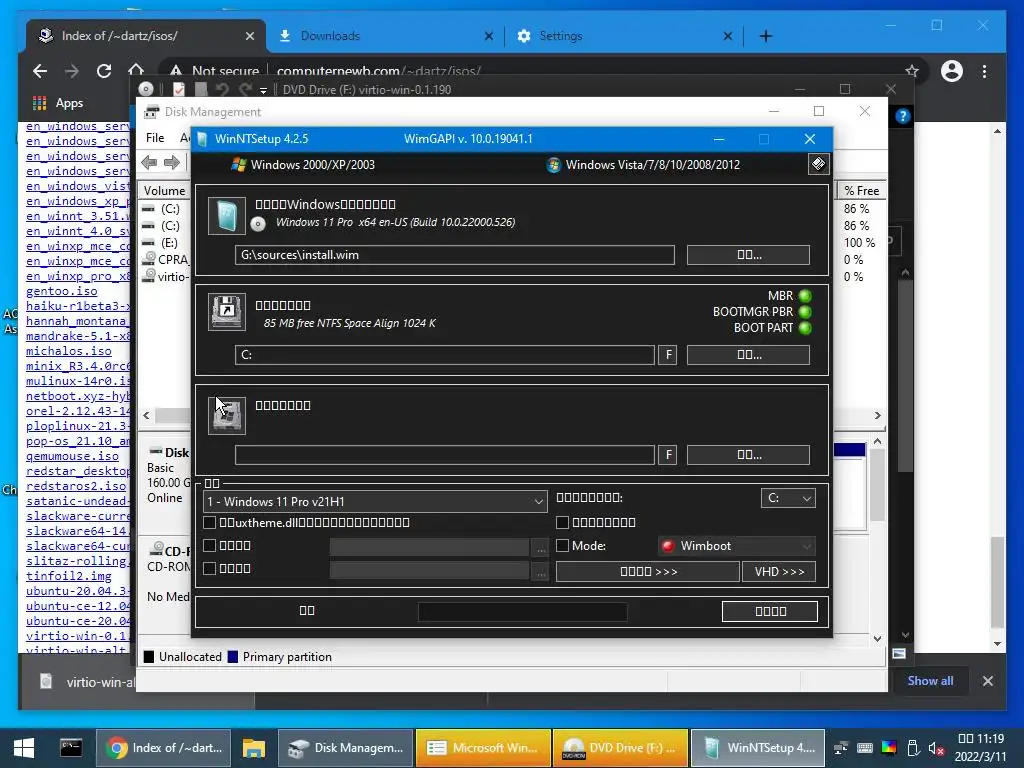Close the Chrome downloads bar
1024x768 pixels.
(988, 681)
